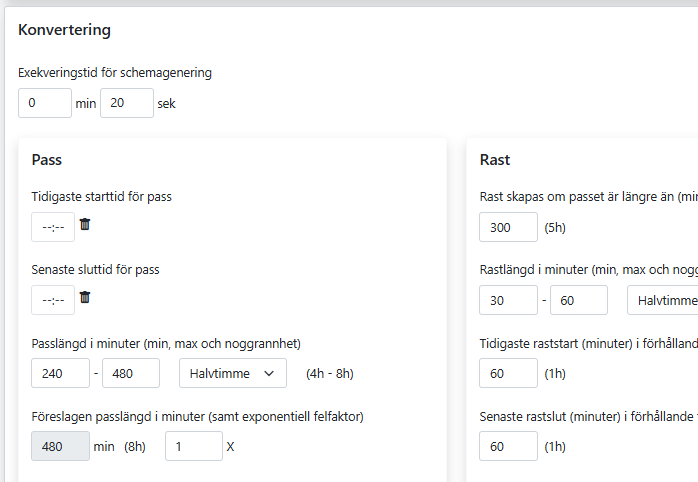Click maximum break length field showing 60

[579, 300]
